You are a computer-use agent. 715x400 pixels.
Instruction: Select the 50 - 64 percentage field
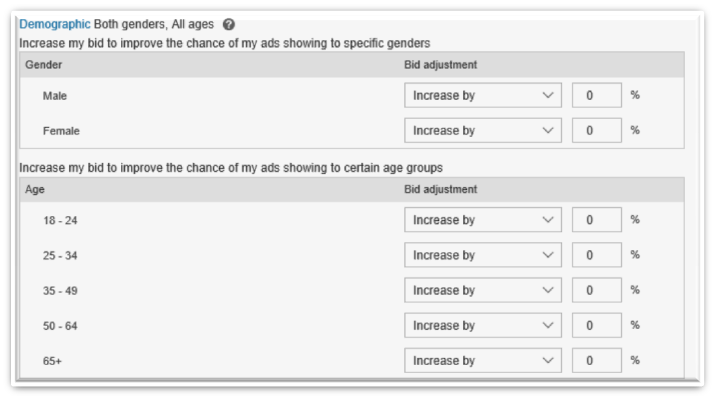[x=596, y=325]
